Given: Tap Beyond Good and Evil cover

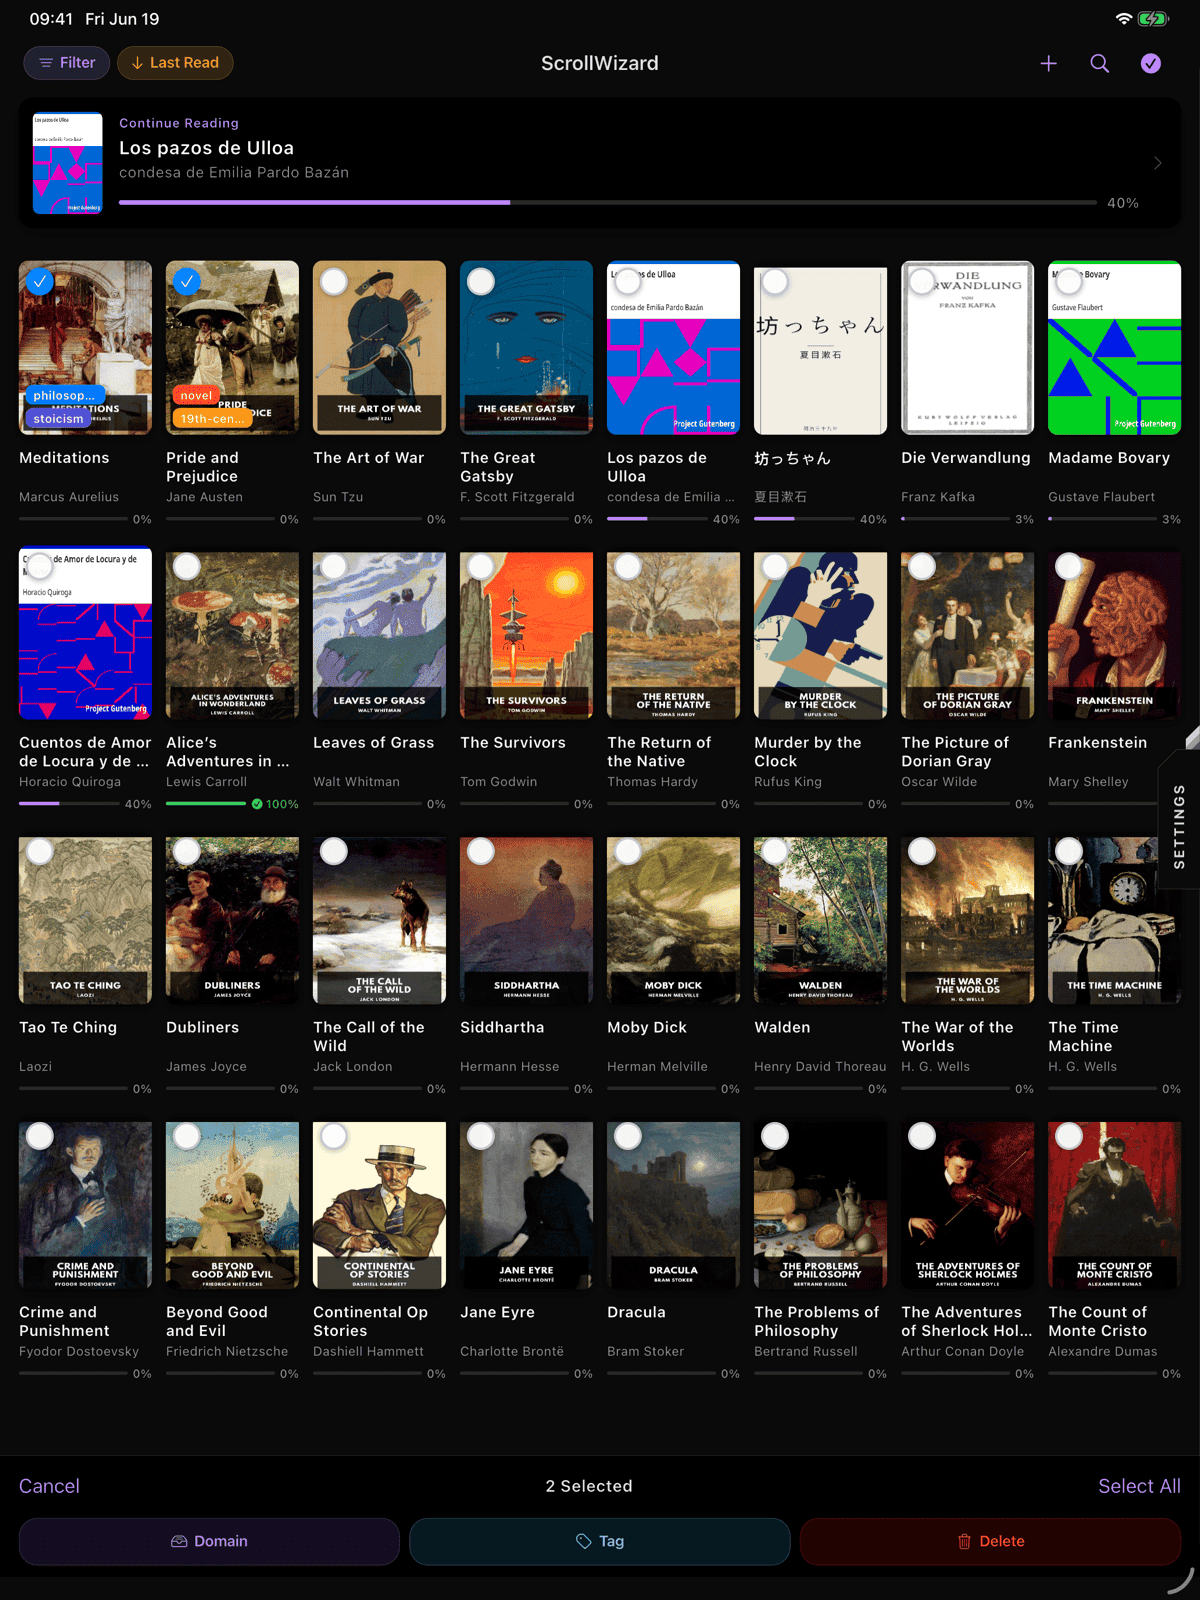Looking at the screenshot, I should [x=232, y=1206].
